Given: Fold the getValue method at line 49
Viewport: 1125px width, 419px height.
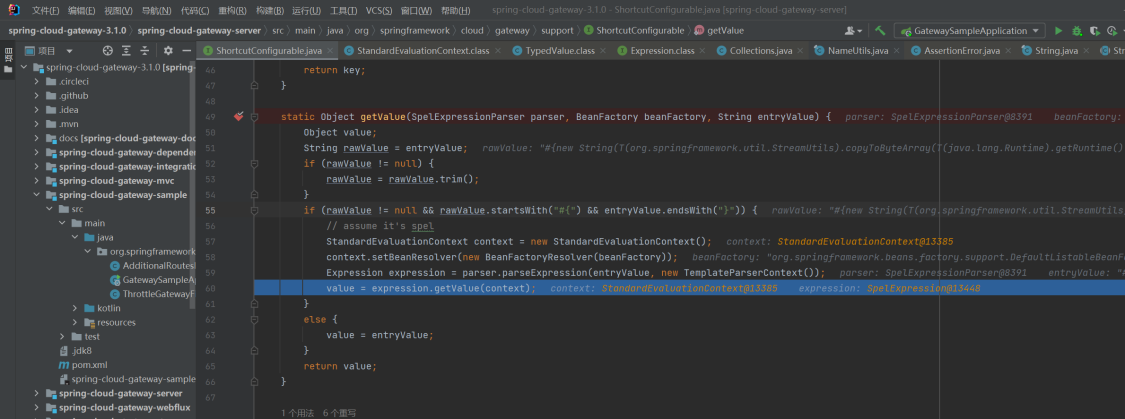Looking at the screenshot, I should point(255,116).
